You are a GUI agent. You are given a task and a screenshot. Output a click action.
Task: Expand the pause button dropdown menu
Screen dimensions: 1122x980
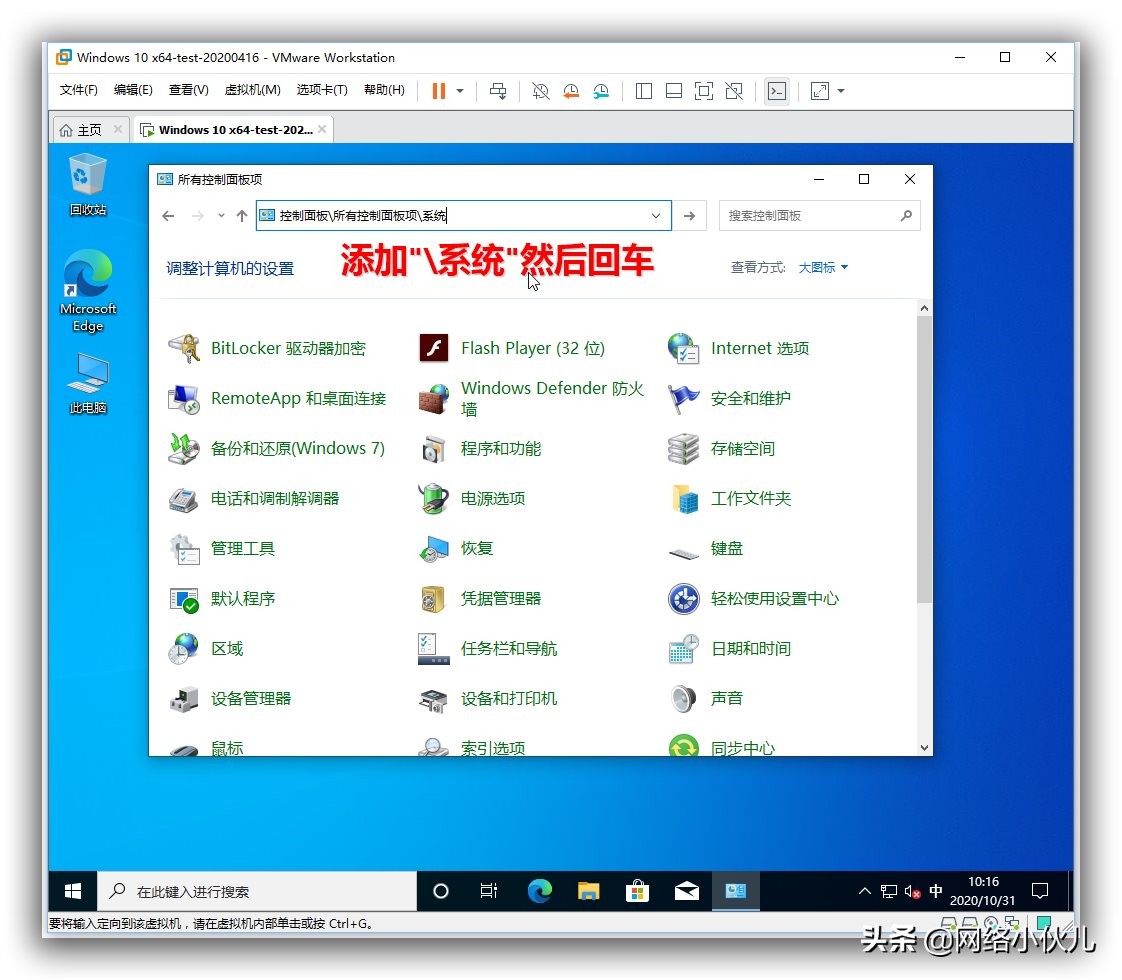tap(459, 91)
